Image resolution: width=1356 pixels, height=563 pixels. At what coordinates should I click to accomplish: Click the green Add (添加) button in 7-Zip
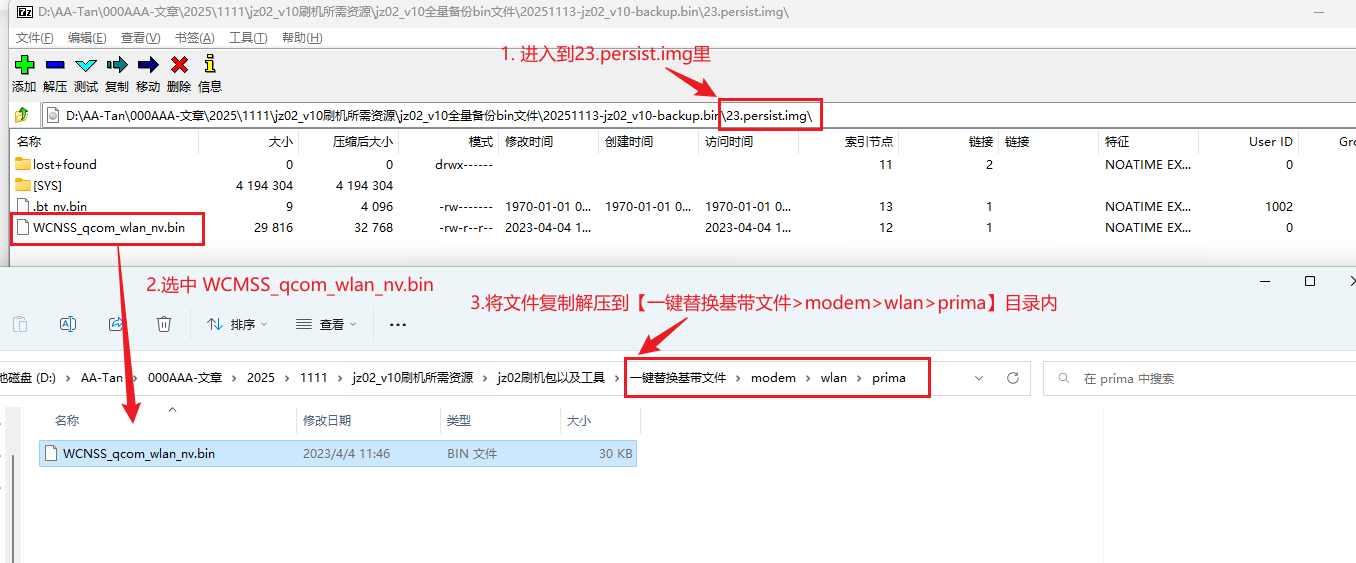[24, 66]
